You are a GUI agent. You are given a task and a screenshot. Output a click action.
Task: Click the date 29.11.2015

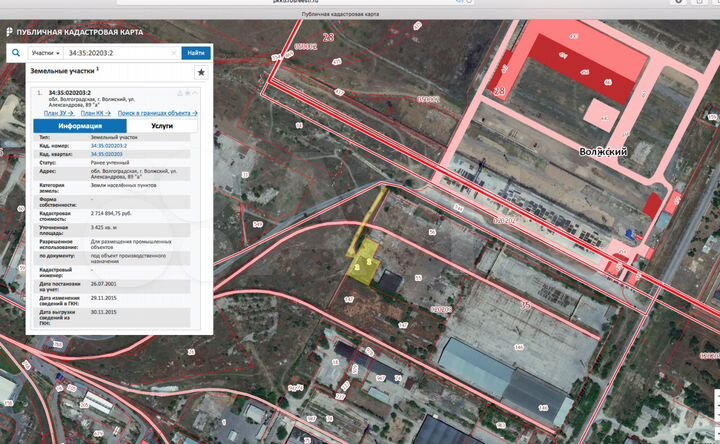(103, 298)
